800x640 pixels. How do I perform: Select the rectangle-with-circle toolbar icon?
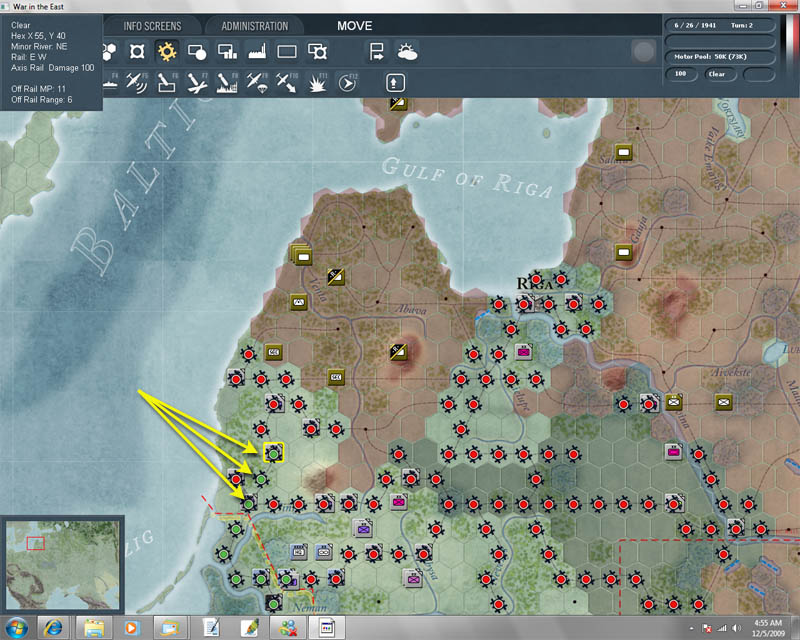coord(197,52)
